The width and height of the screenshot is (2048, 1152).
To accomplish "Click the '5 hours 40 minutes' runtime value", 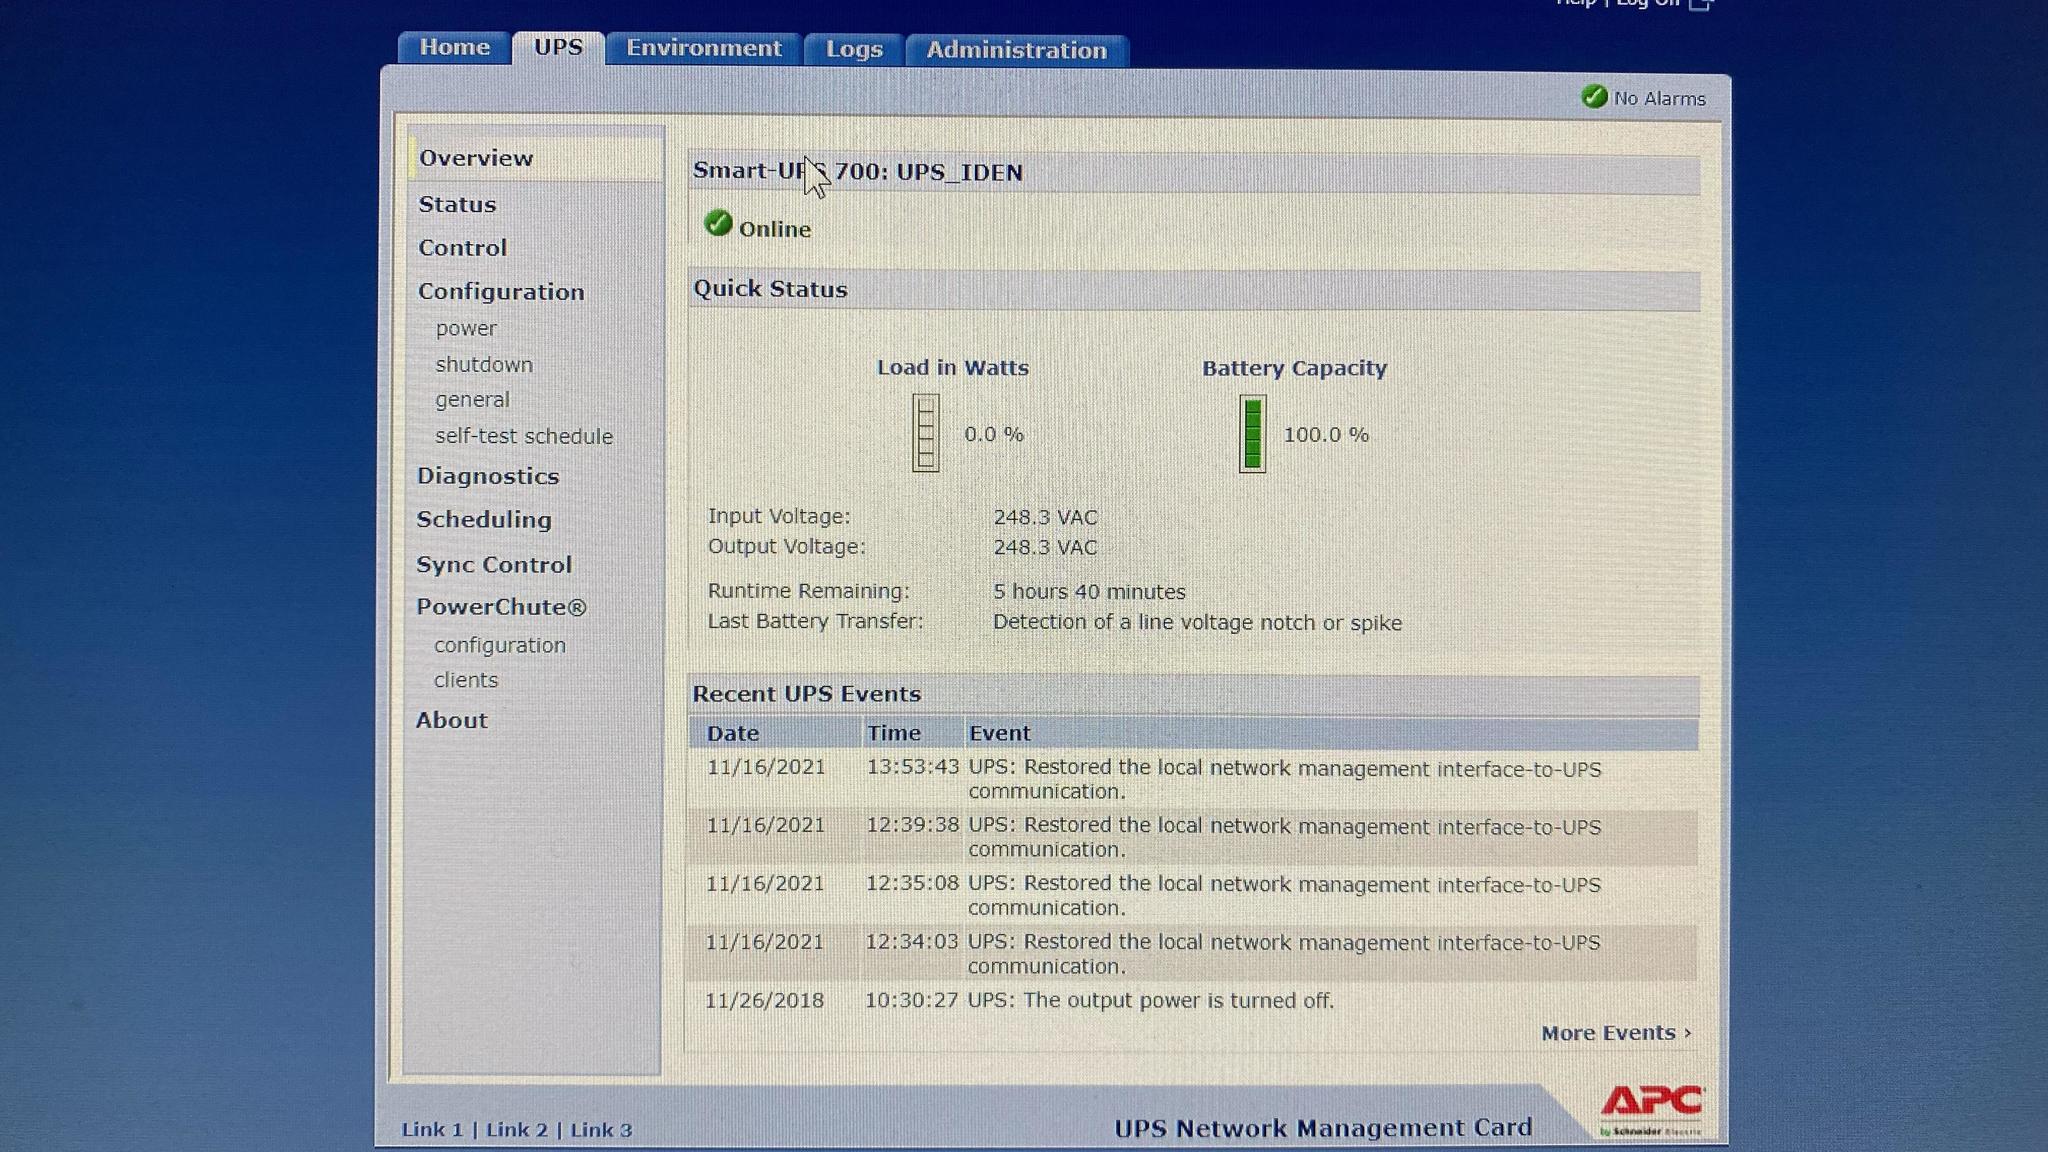I will click(1089, 592).
